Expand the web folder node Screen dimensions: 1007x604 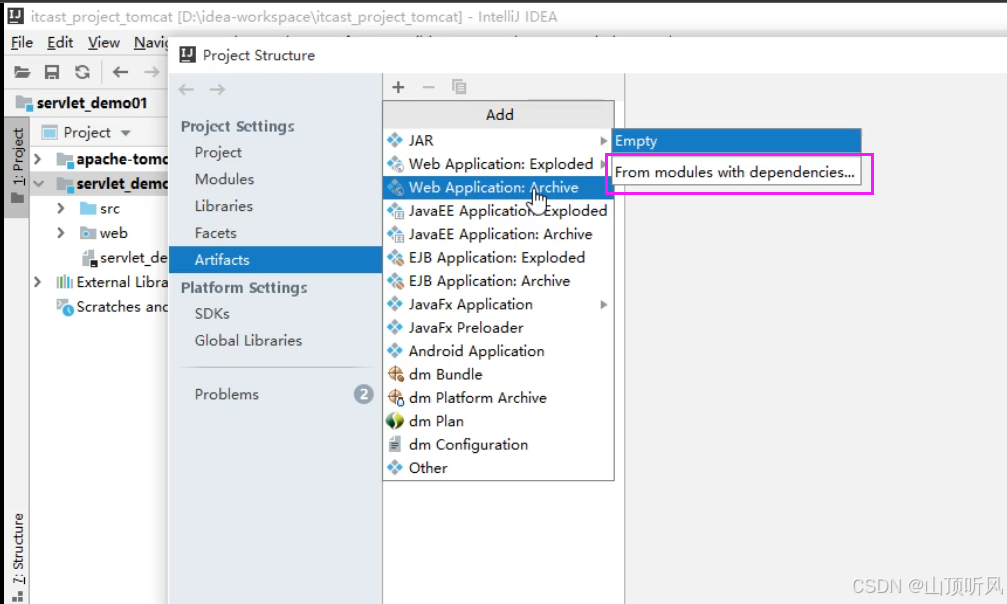pos(61,233)
